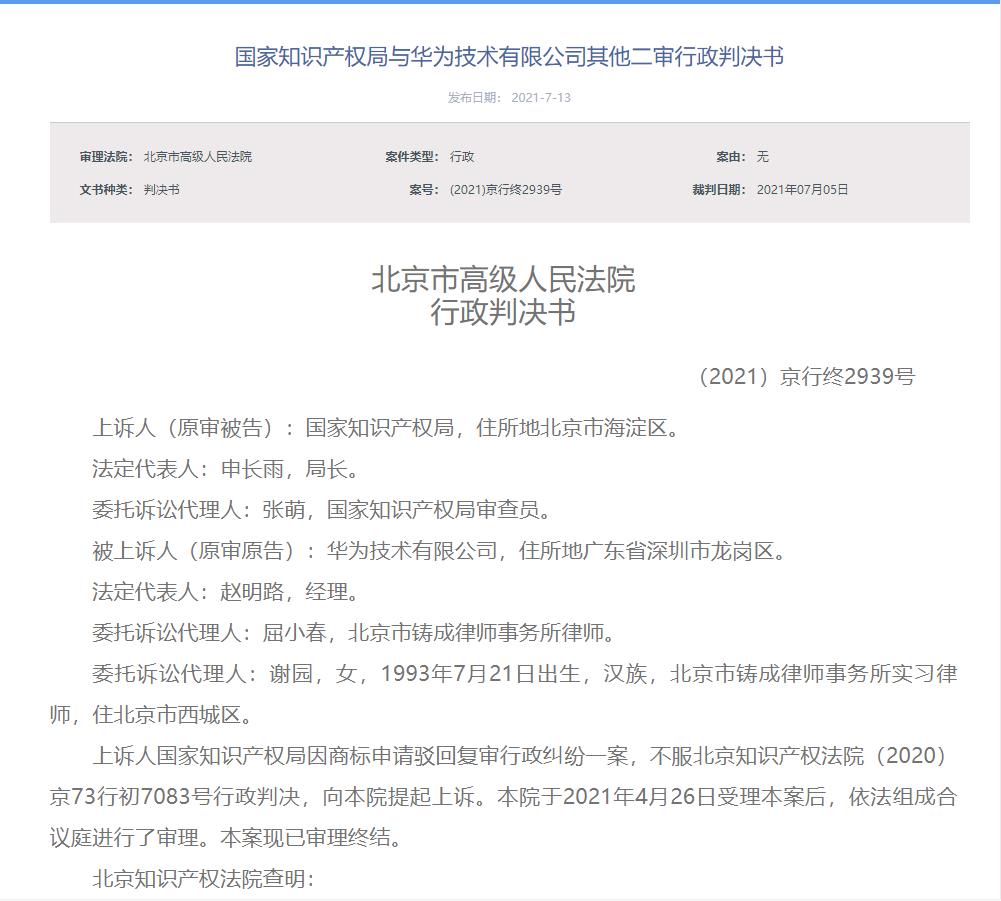Click the line 师，住北京市西城区

click(151, 715)
